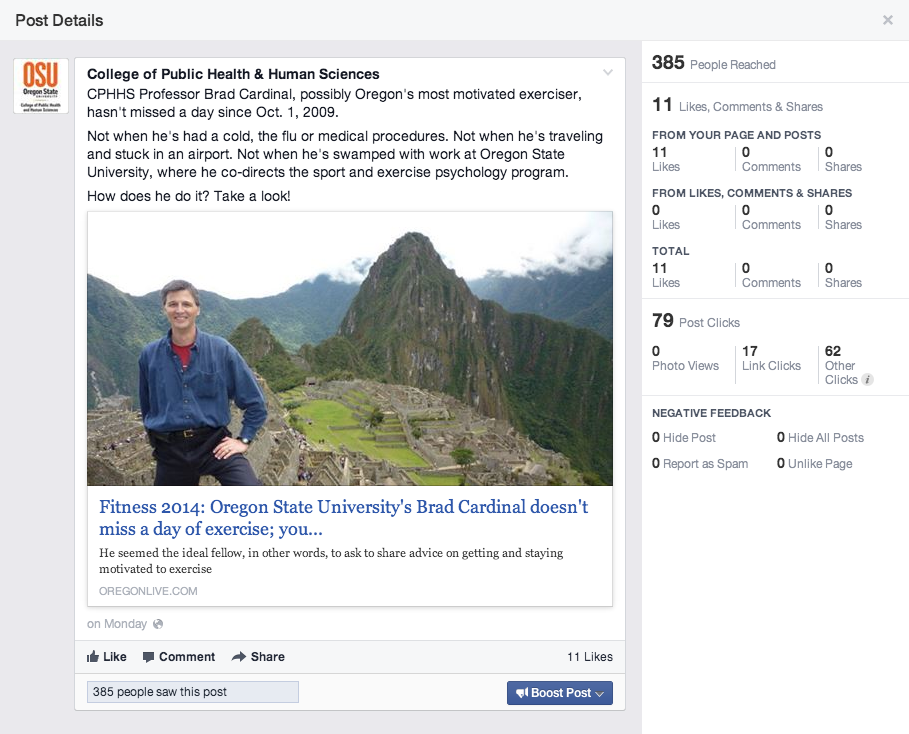The height and width of the screenshot is (734, 909).
Task: Close the Post Details dialog
Action: 888,20
